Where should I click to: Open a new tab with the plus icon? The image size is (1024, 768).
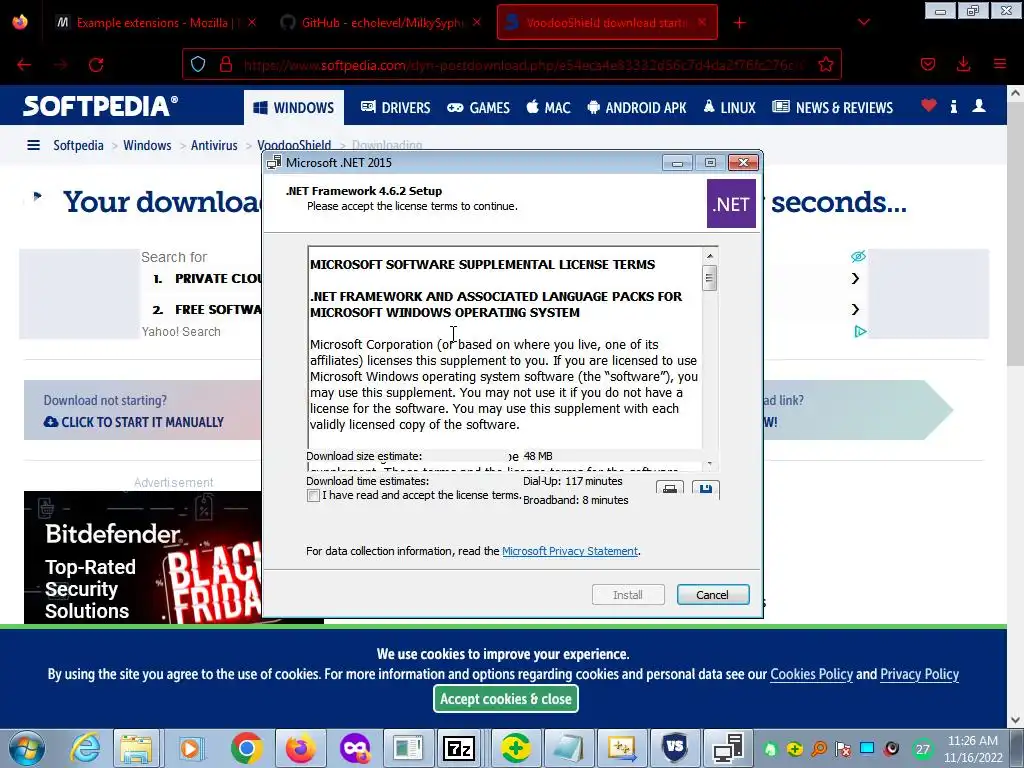(739, 23)
